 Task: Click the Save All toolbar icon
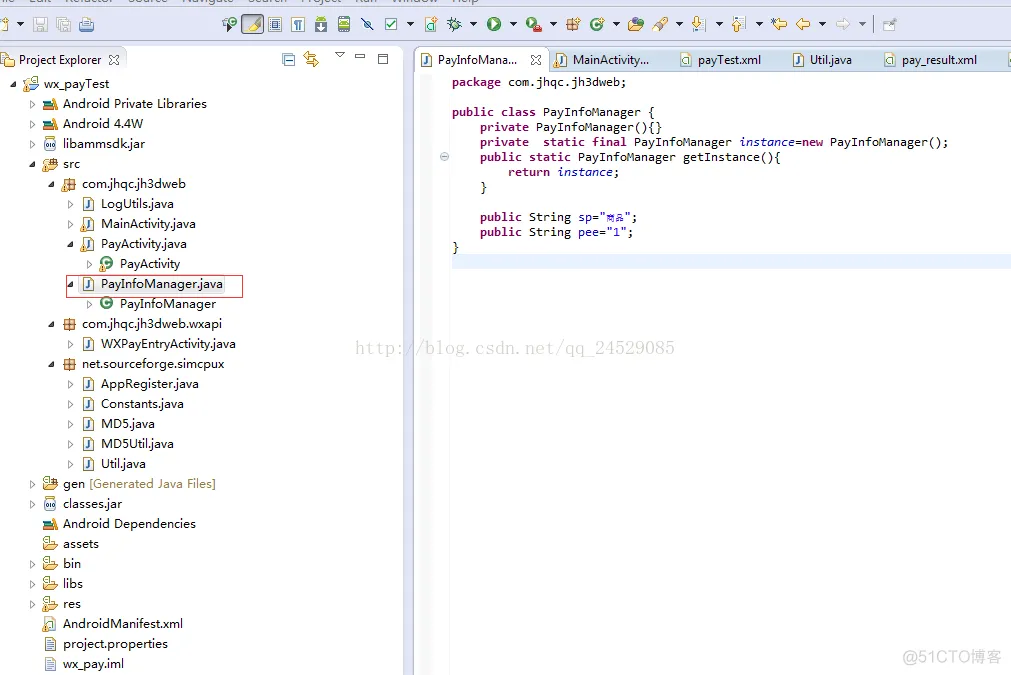63,24
